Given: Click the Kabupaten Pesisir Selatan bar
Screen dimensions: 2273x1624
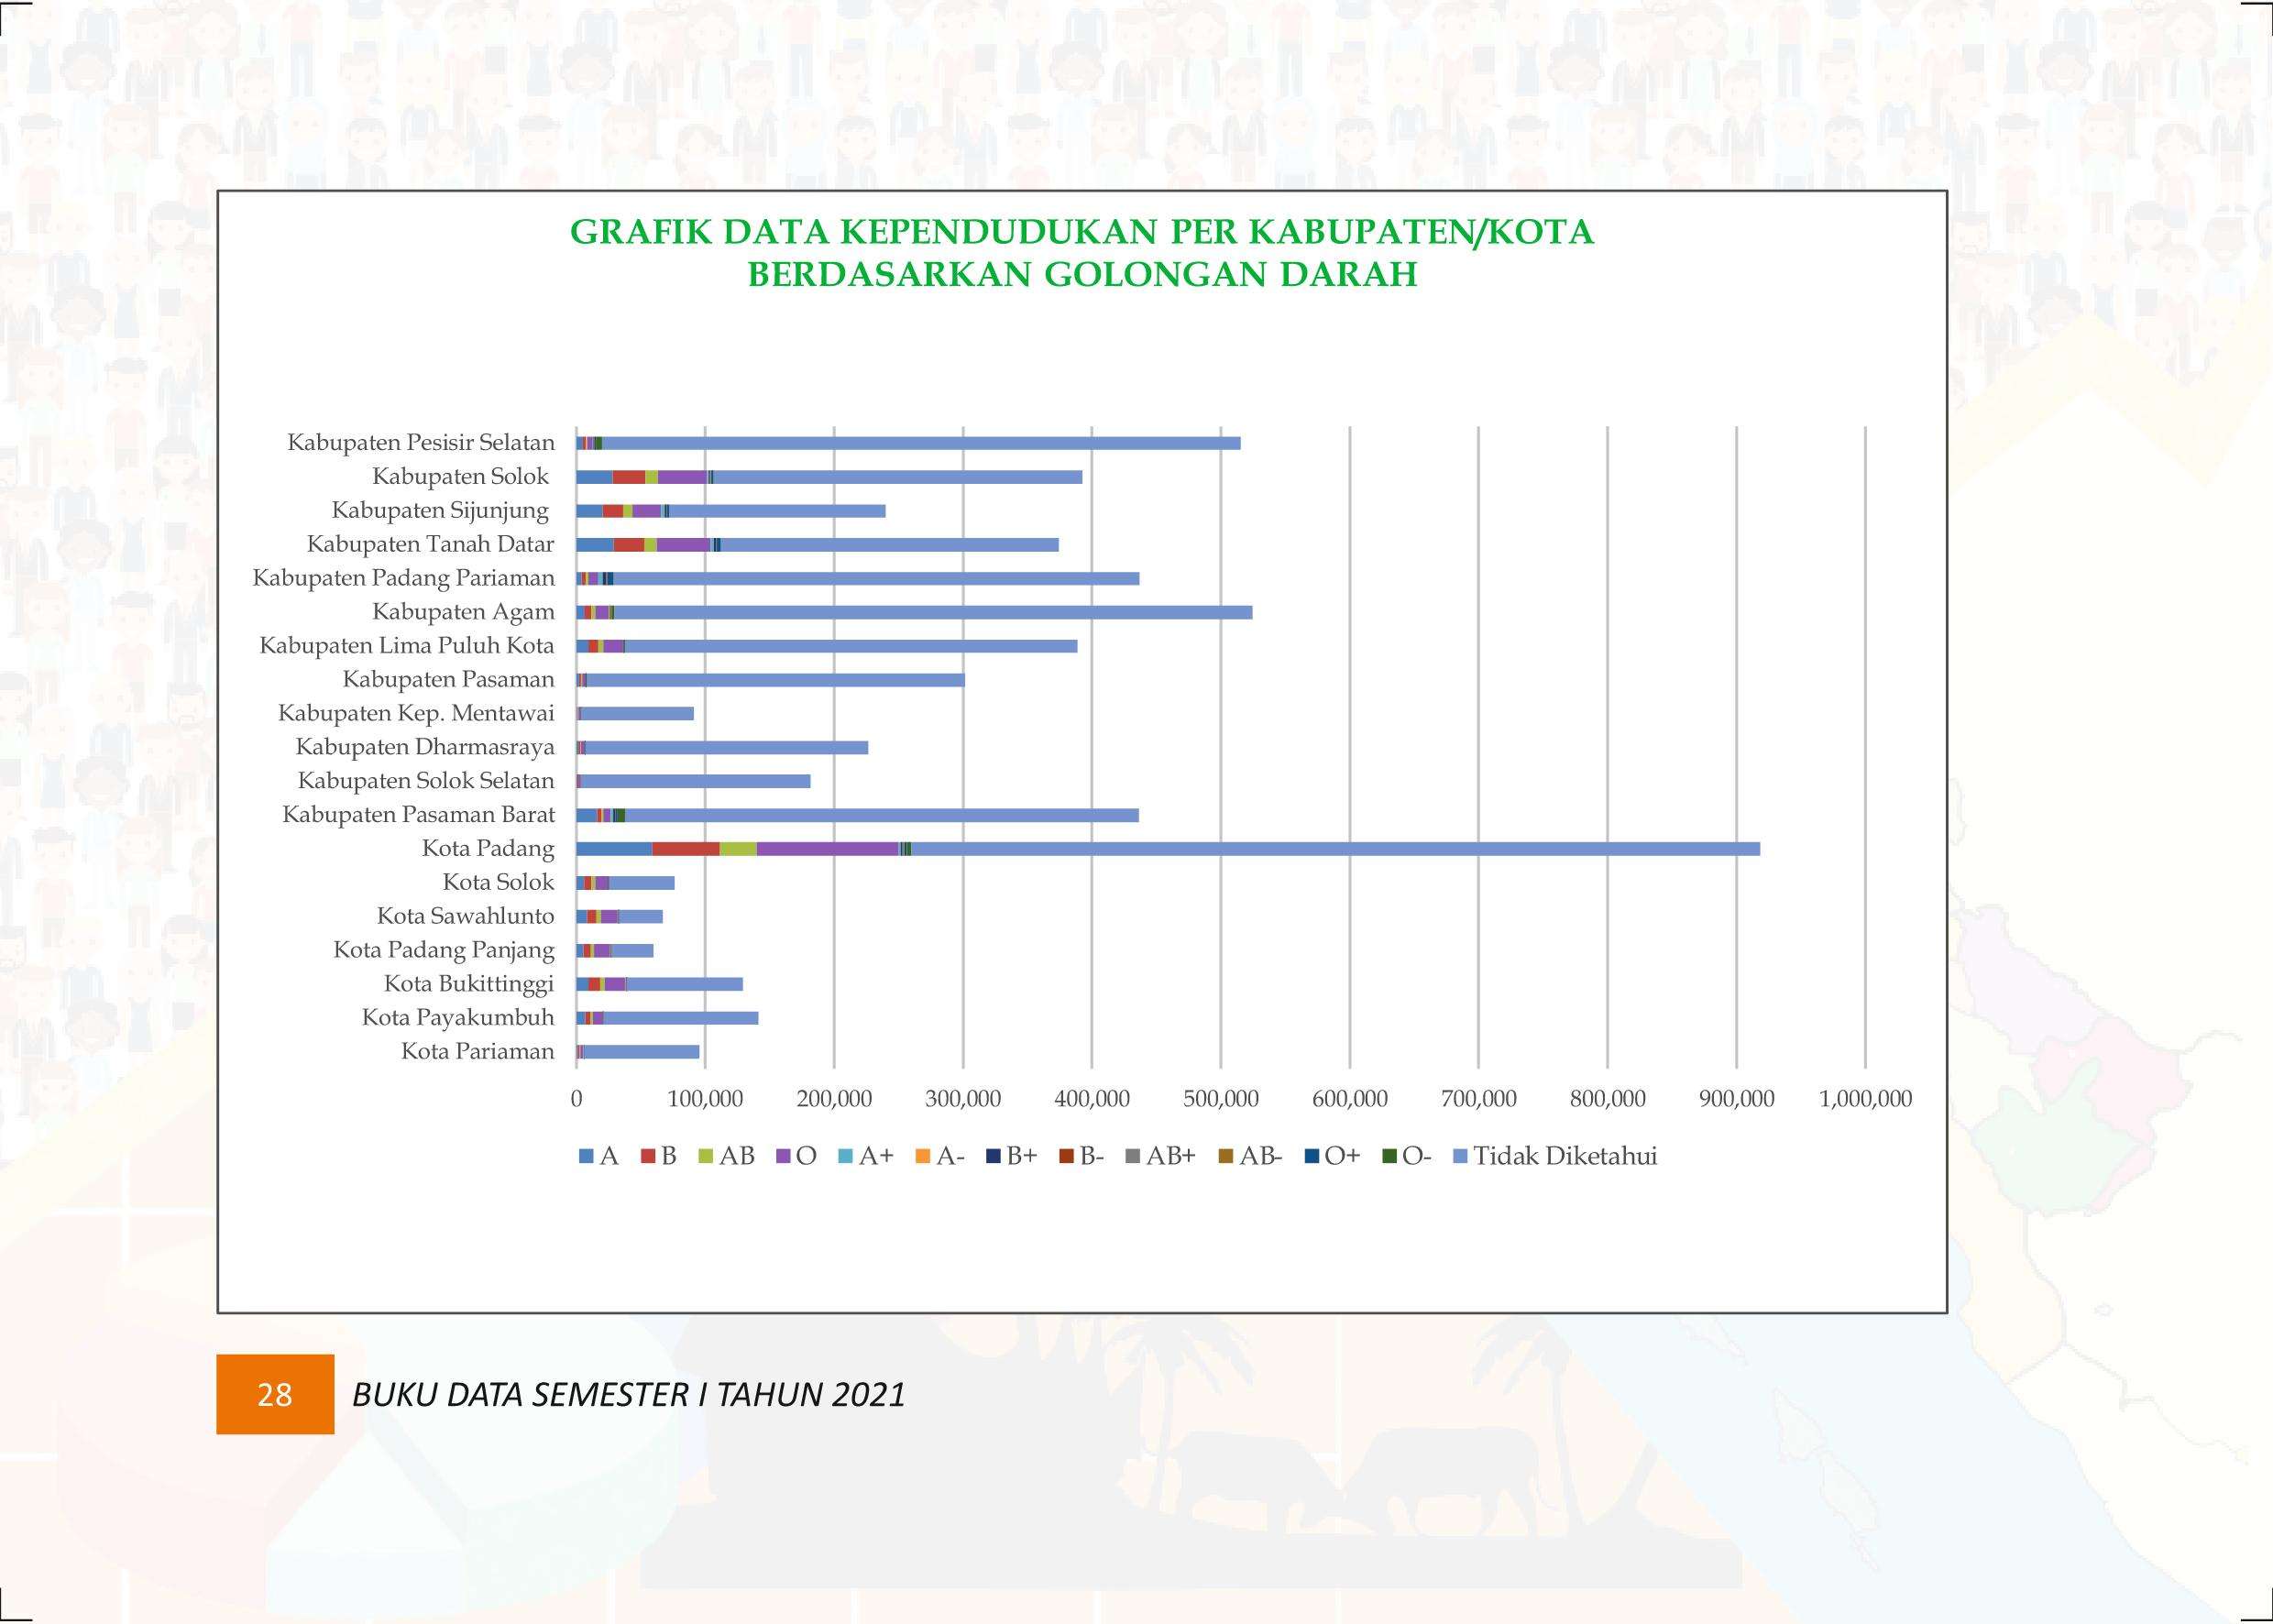Looking at the screenshot, I should coord(921,443).
